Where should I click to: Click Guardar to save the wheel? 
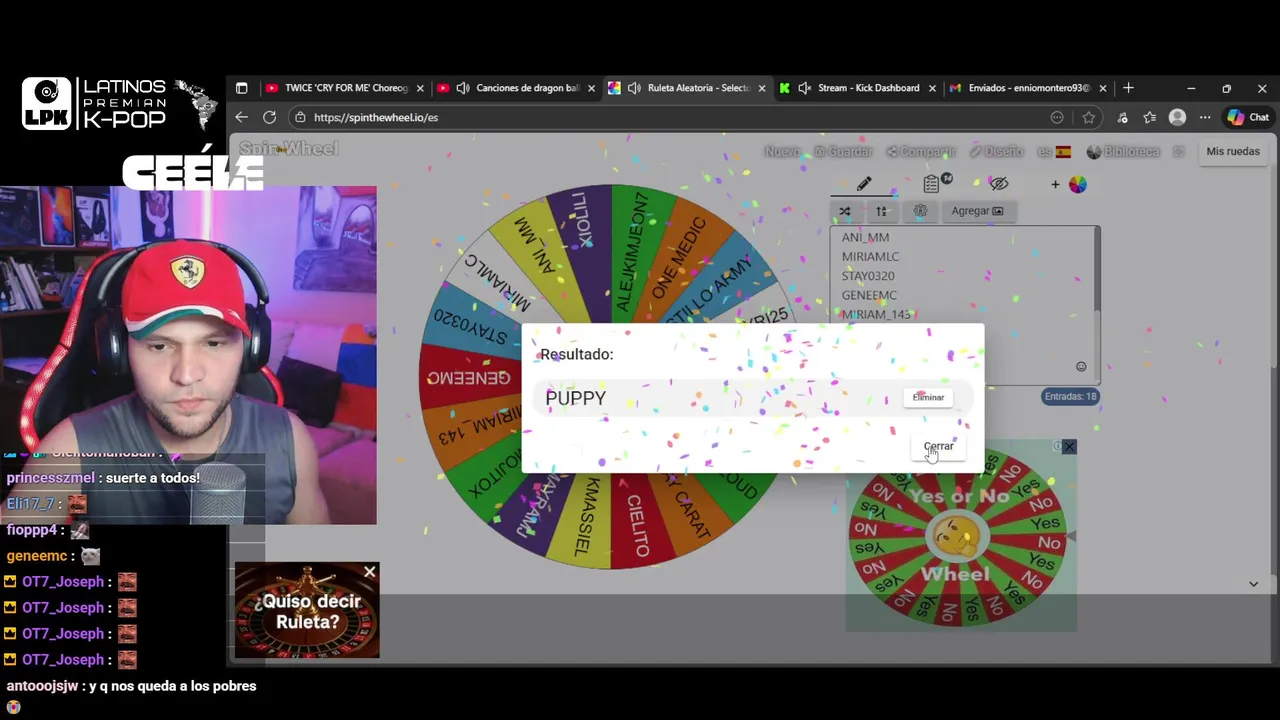(x=843, y=152)
